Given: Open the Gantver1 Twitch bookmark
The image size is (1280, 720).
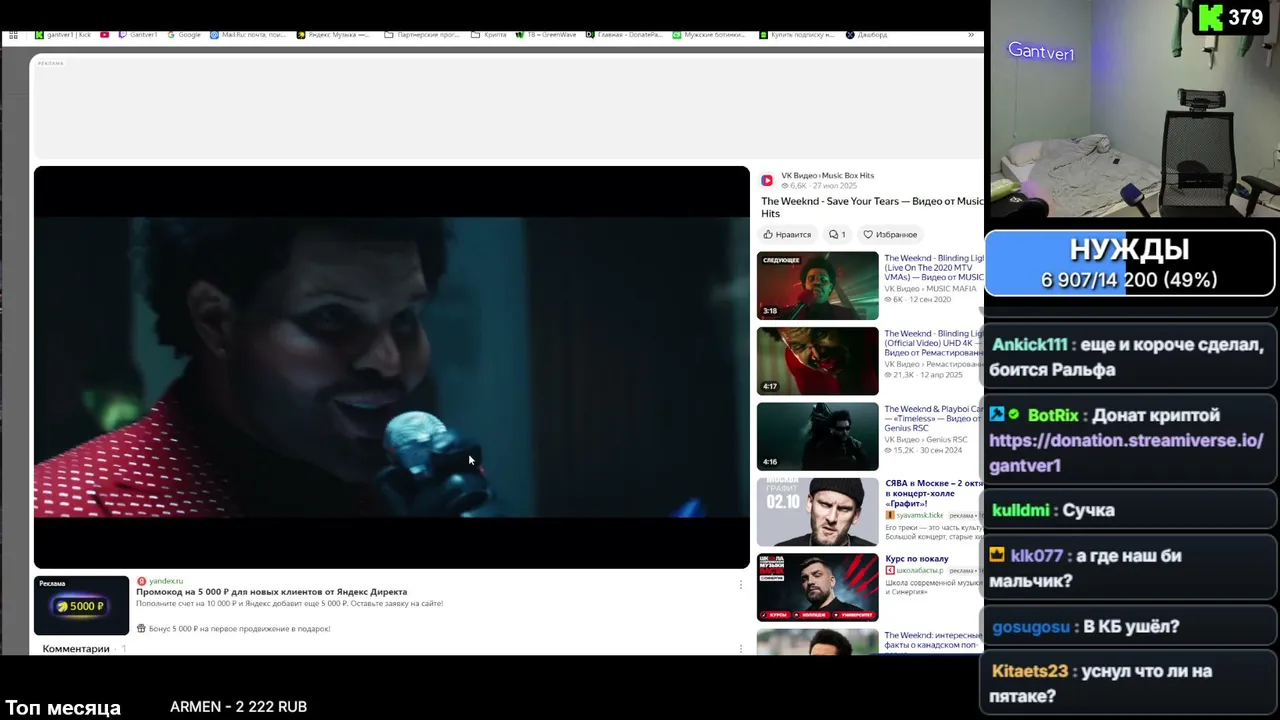Looking at the screenshot, I should click(x=138, y=35).
